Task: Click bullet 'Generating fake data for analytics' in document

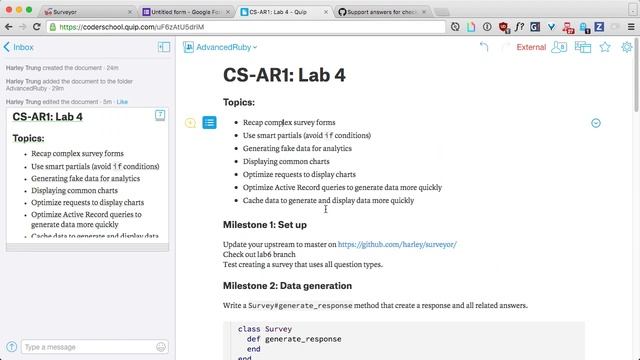Action: point(297,149)
